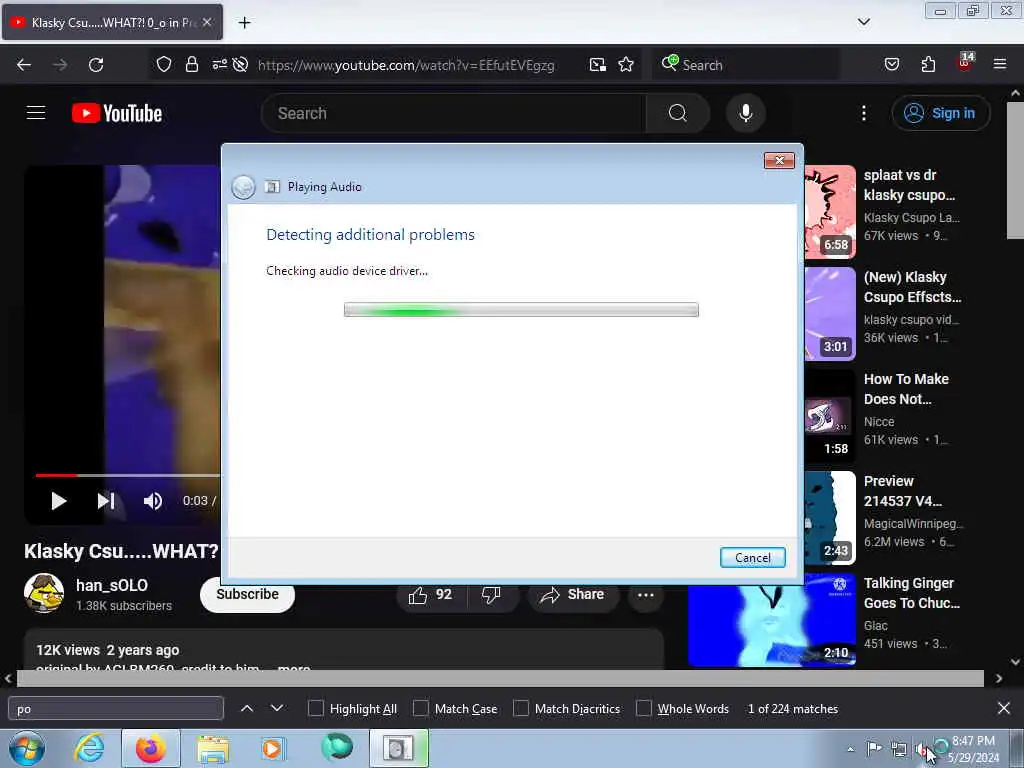Launch Internet Explorer from taskbar
1024x768 pixels.
(x=89, y=748)
